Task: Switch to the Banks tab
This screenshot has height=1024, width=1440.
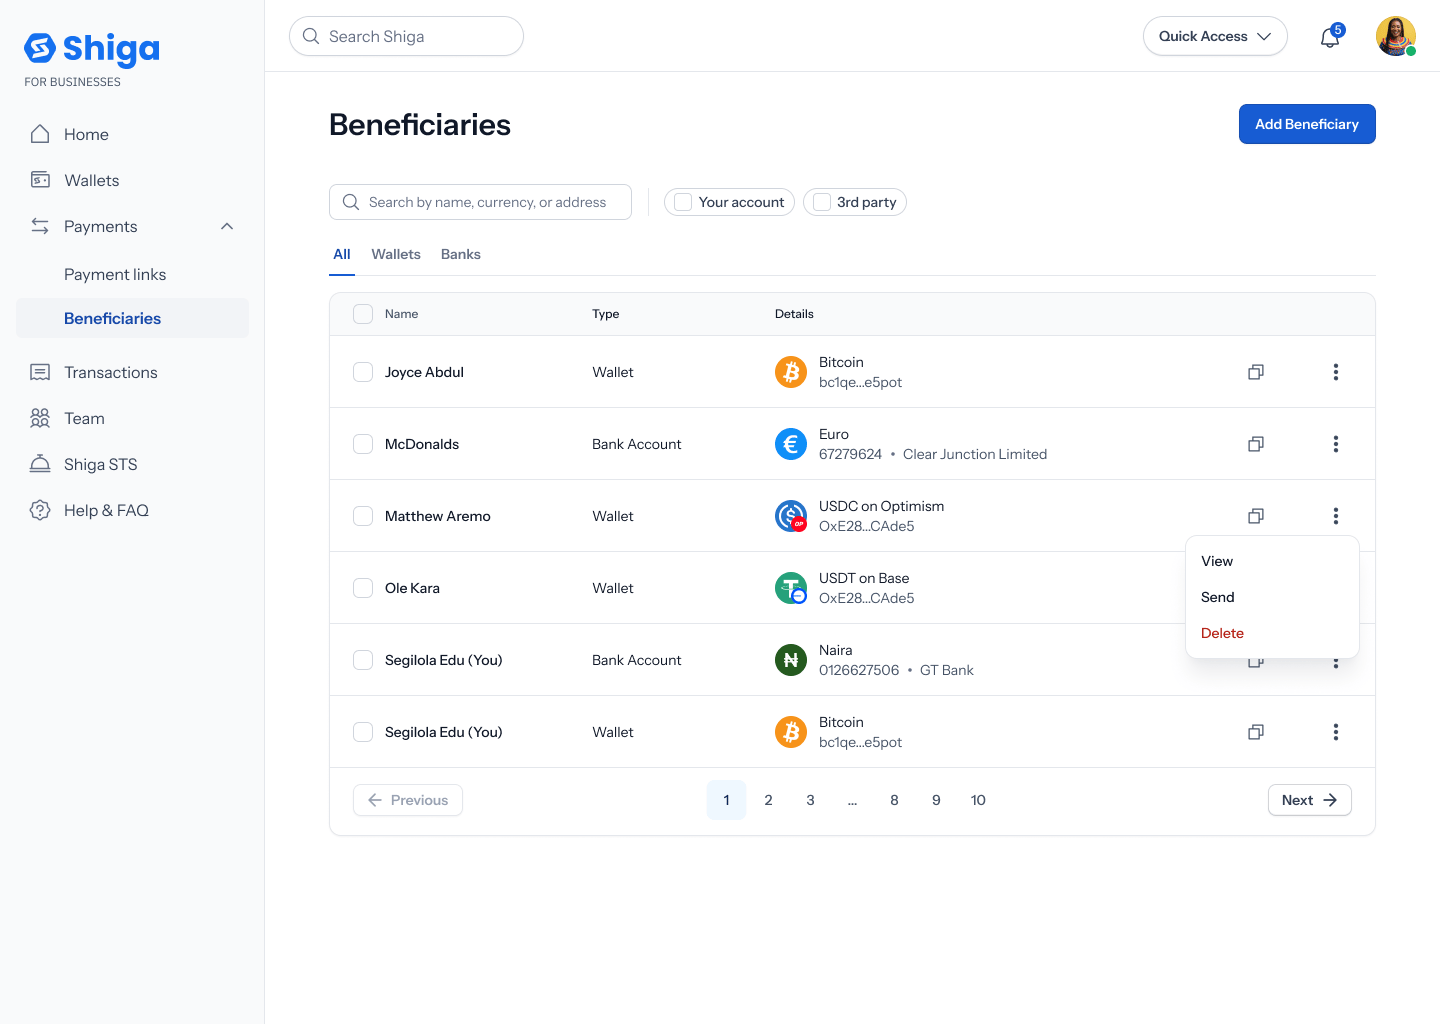Action: click(x=461, y=254)
